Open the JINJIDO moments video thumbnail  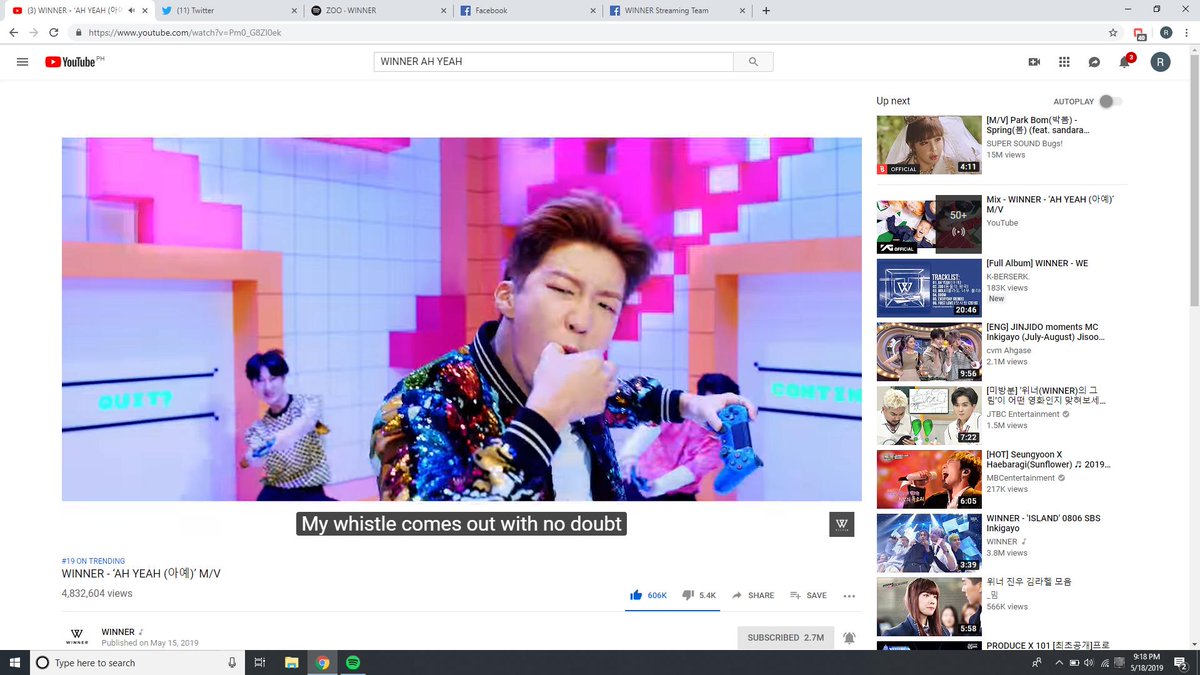(x=929, y=351)
